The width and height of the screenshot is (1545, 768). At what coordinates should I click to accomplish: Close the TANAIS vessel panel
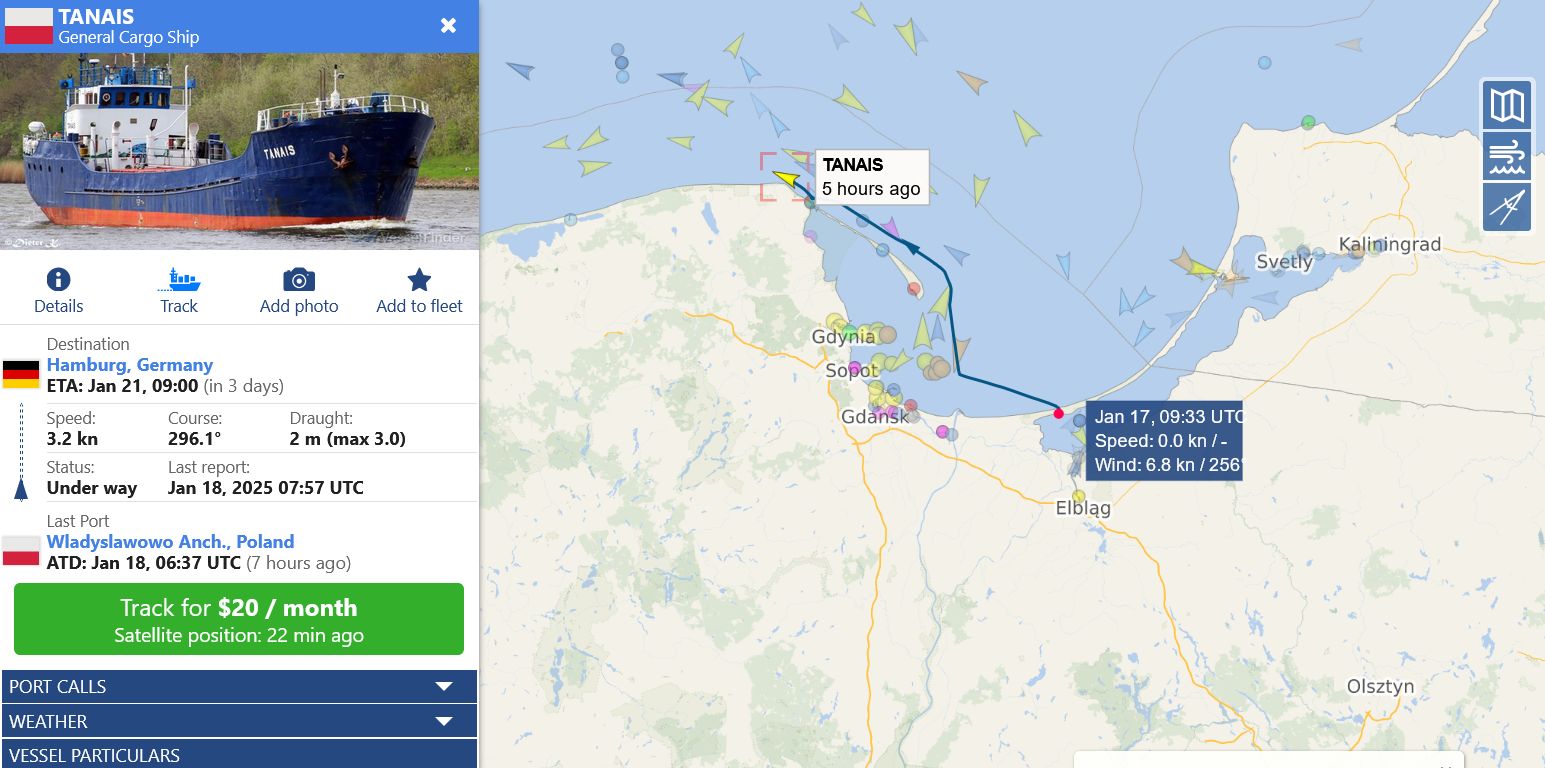pyautogui.click(x=449, y=26)
